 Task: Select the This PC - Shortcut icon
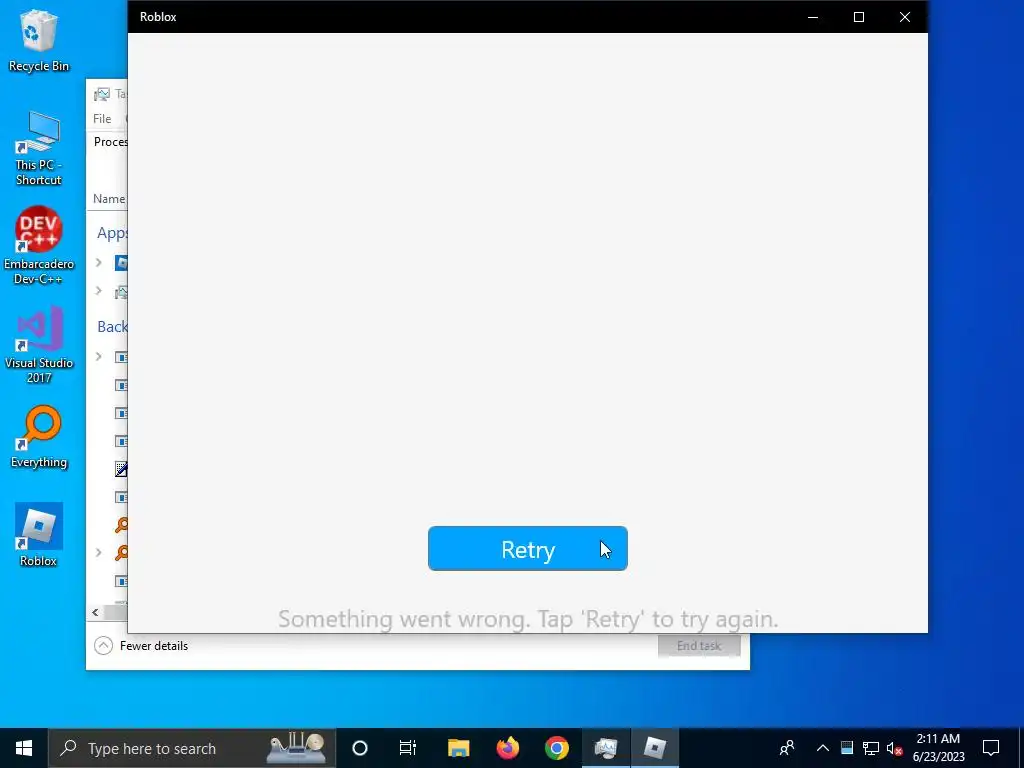tap(39, 149)
